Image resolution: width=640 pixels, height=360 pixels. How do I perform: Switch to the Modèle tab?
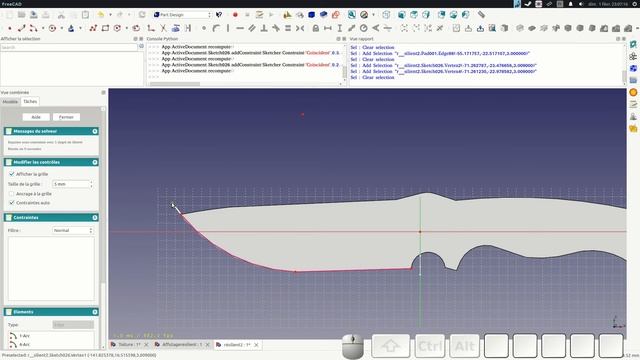point(10,102)
